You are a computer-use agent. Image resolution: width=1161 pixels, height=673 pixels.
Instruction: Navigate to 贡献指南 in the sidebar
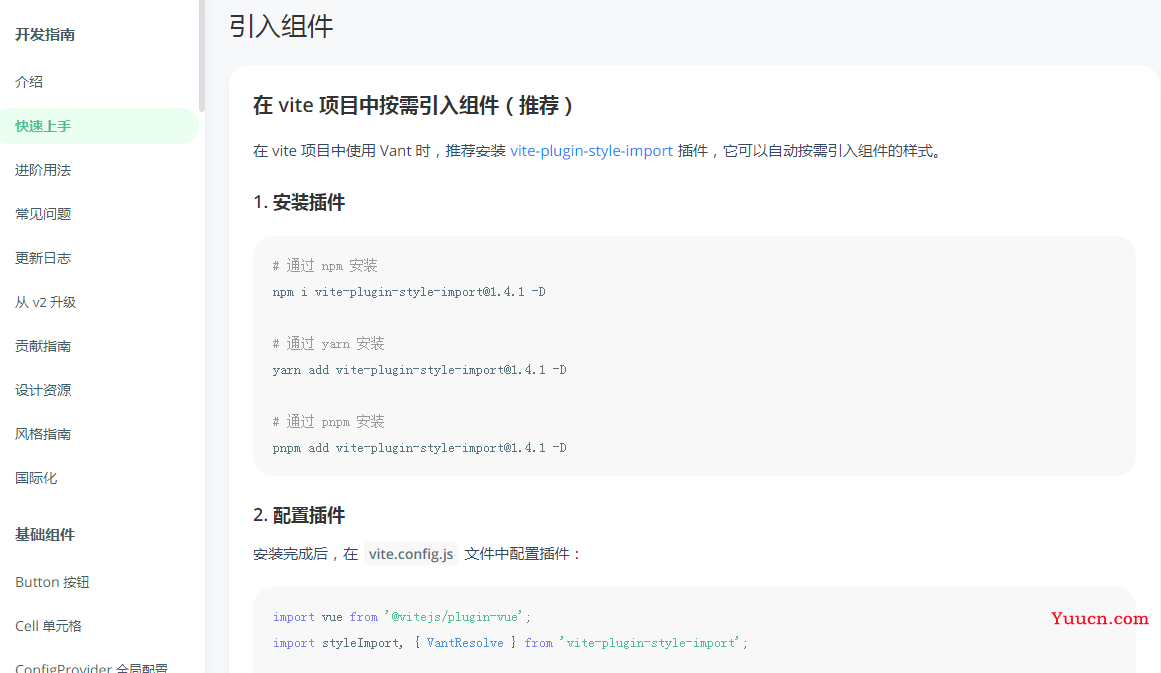43,346
